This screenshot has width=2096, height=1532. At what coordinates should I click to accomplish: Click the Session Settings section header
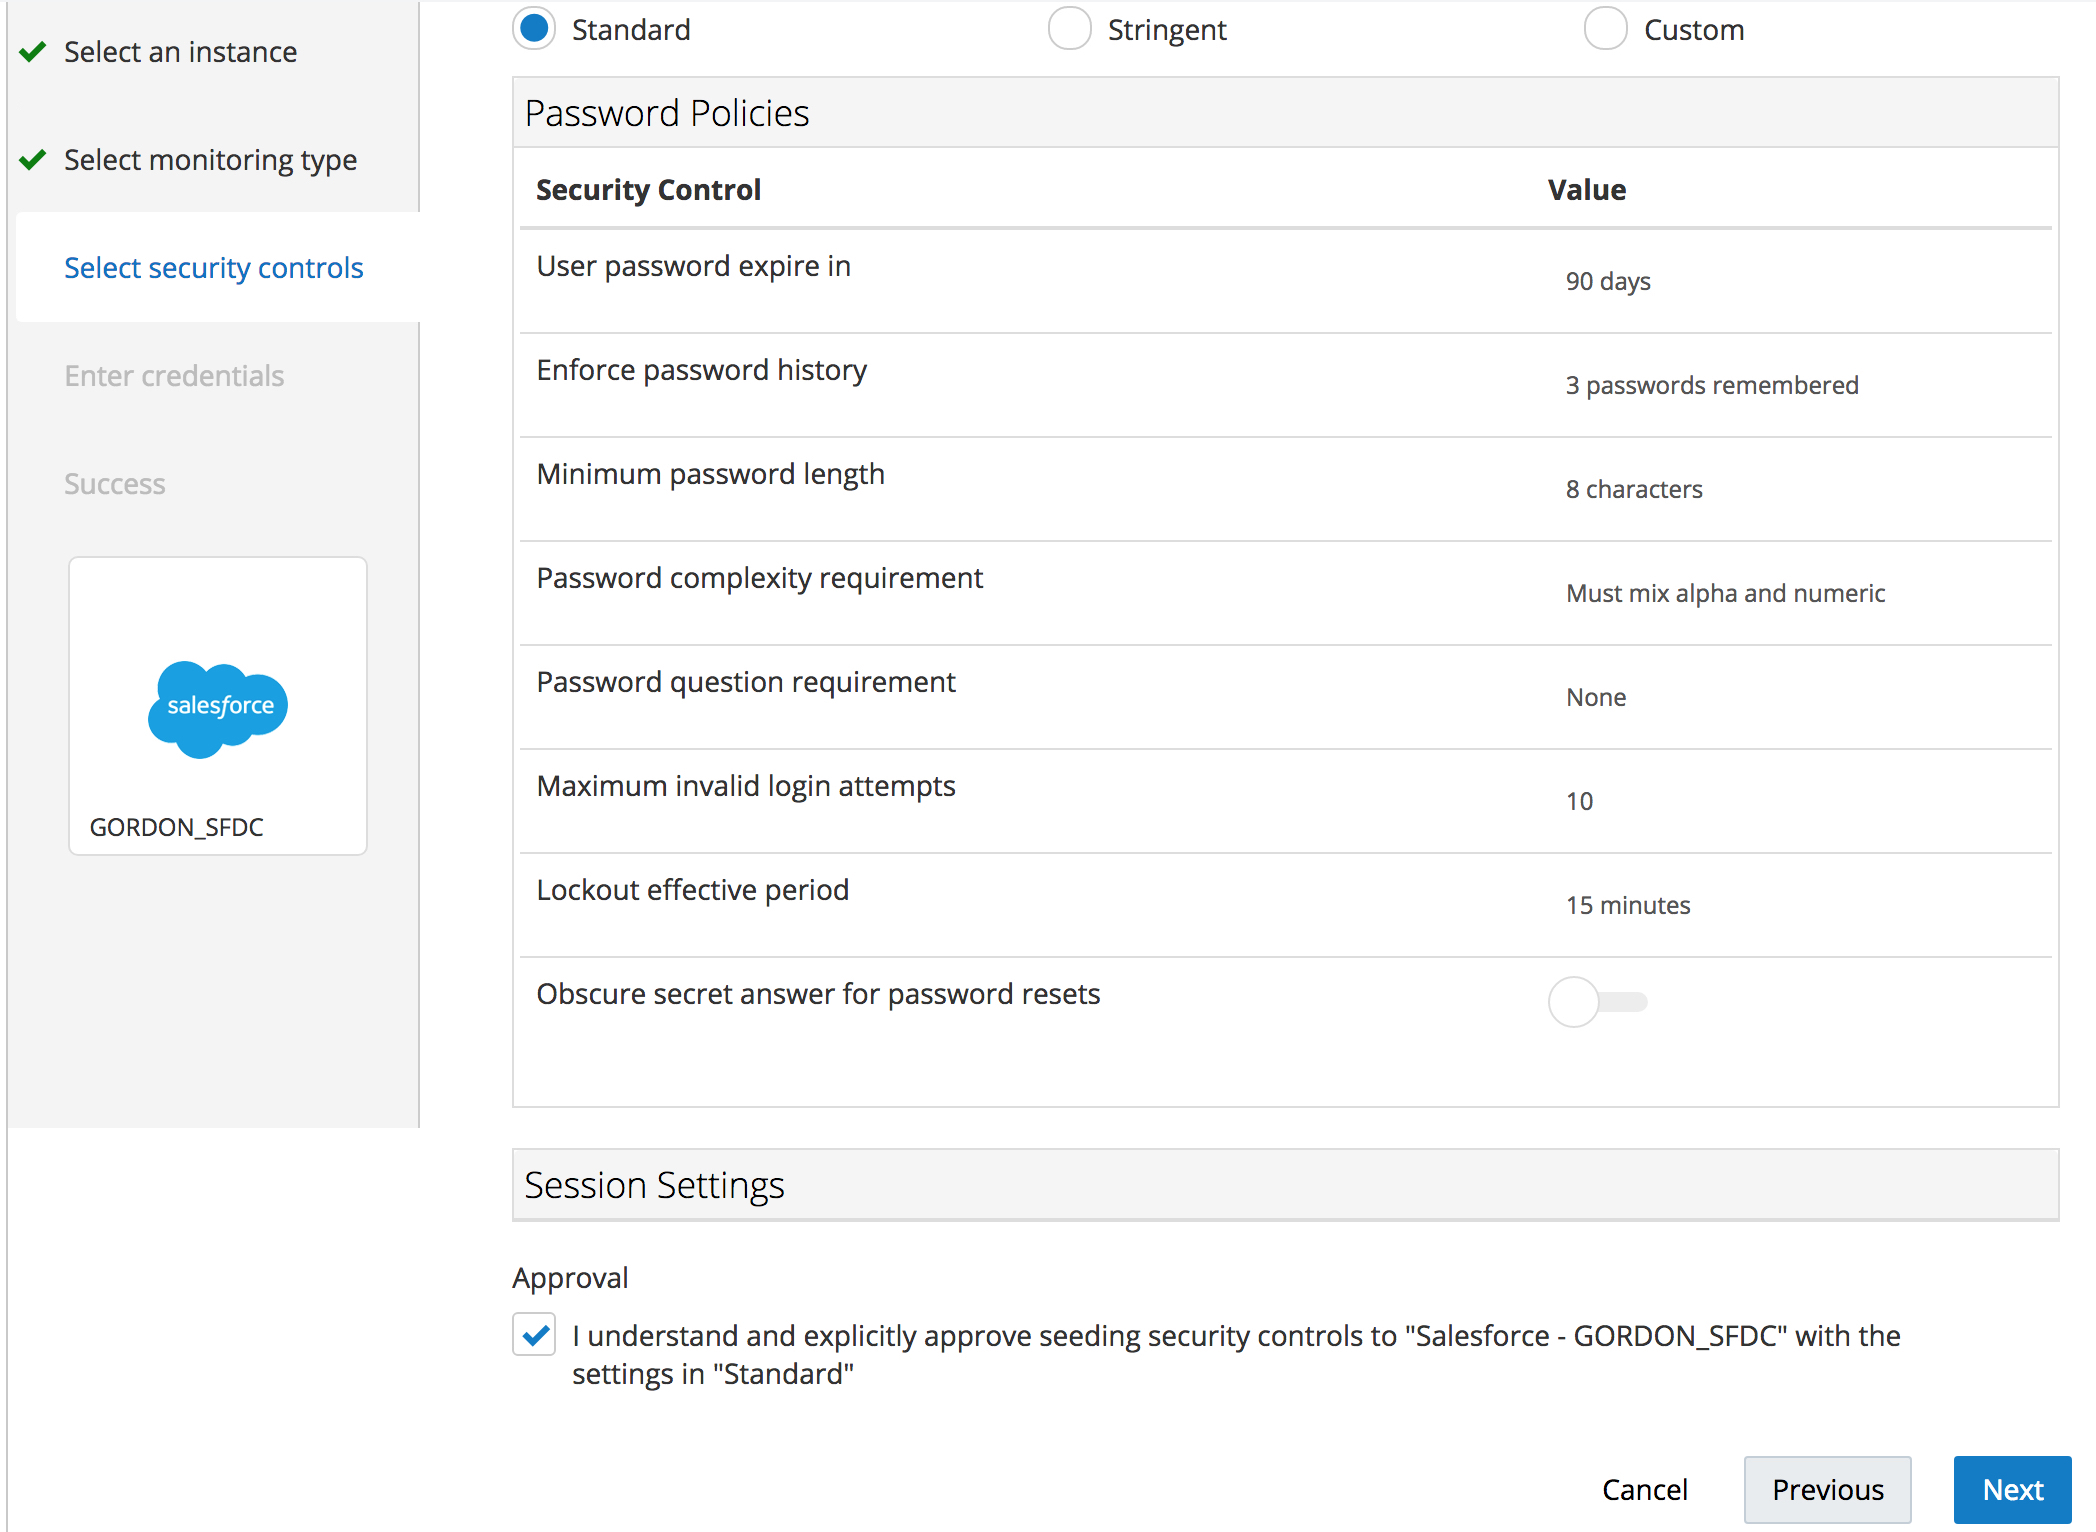coord(1285,1185)
